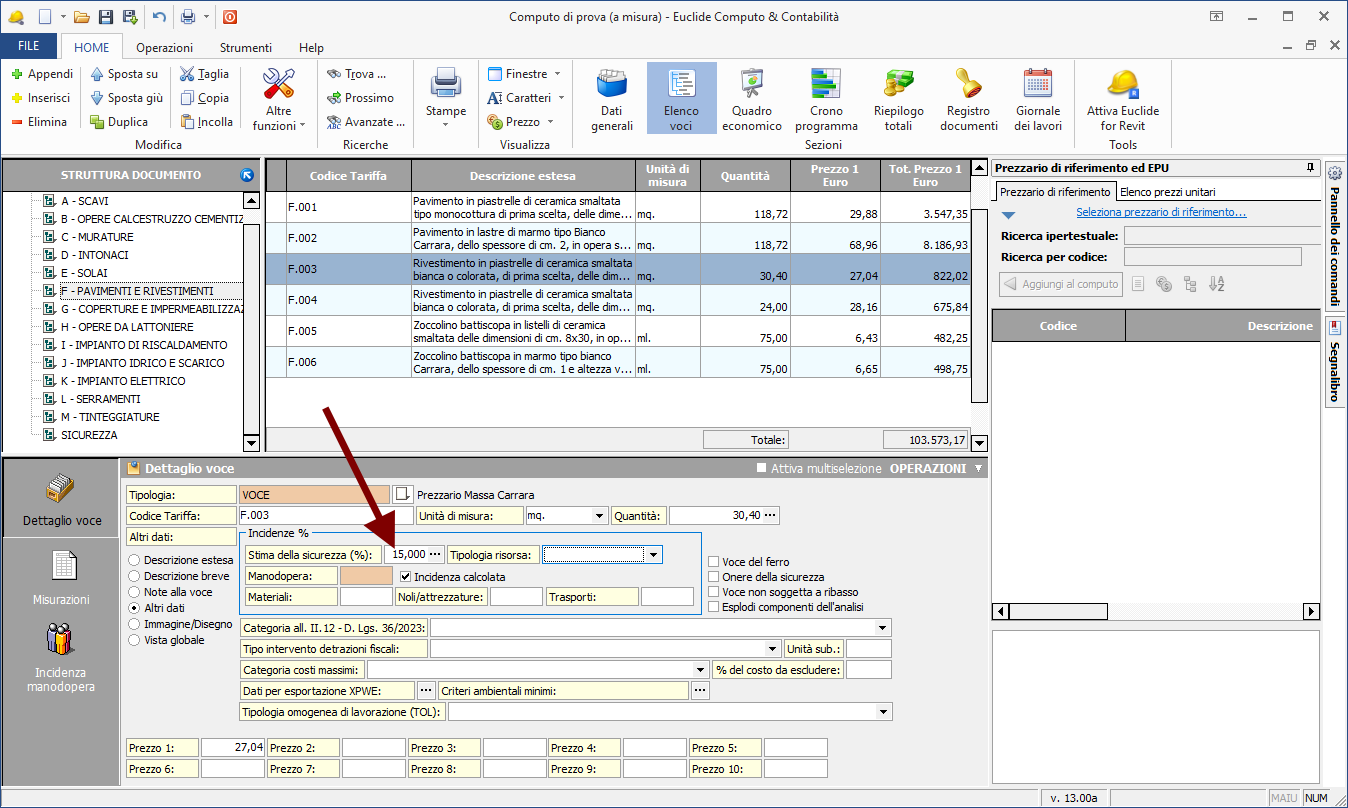The image size is (1348, 808).
Task: Click the Riepilogo totali icon
Action: coord(898,99)
